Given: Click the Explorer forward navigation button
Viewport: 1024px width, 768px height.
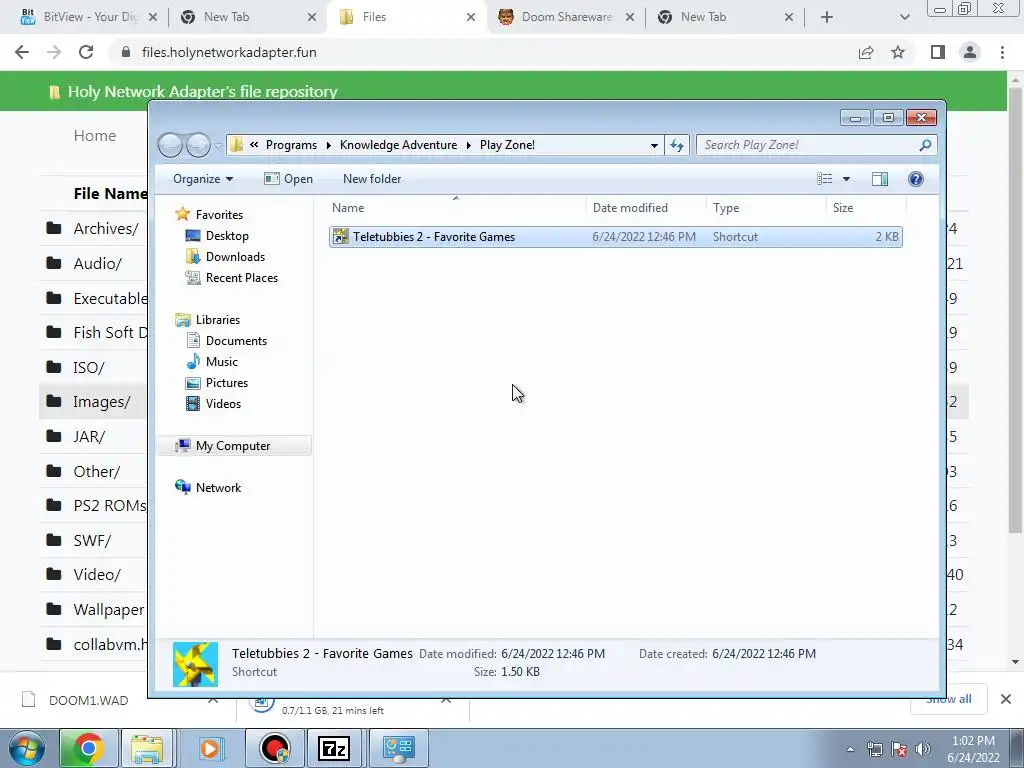Looking at the screenshot, I should click(x=198, y=145).
